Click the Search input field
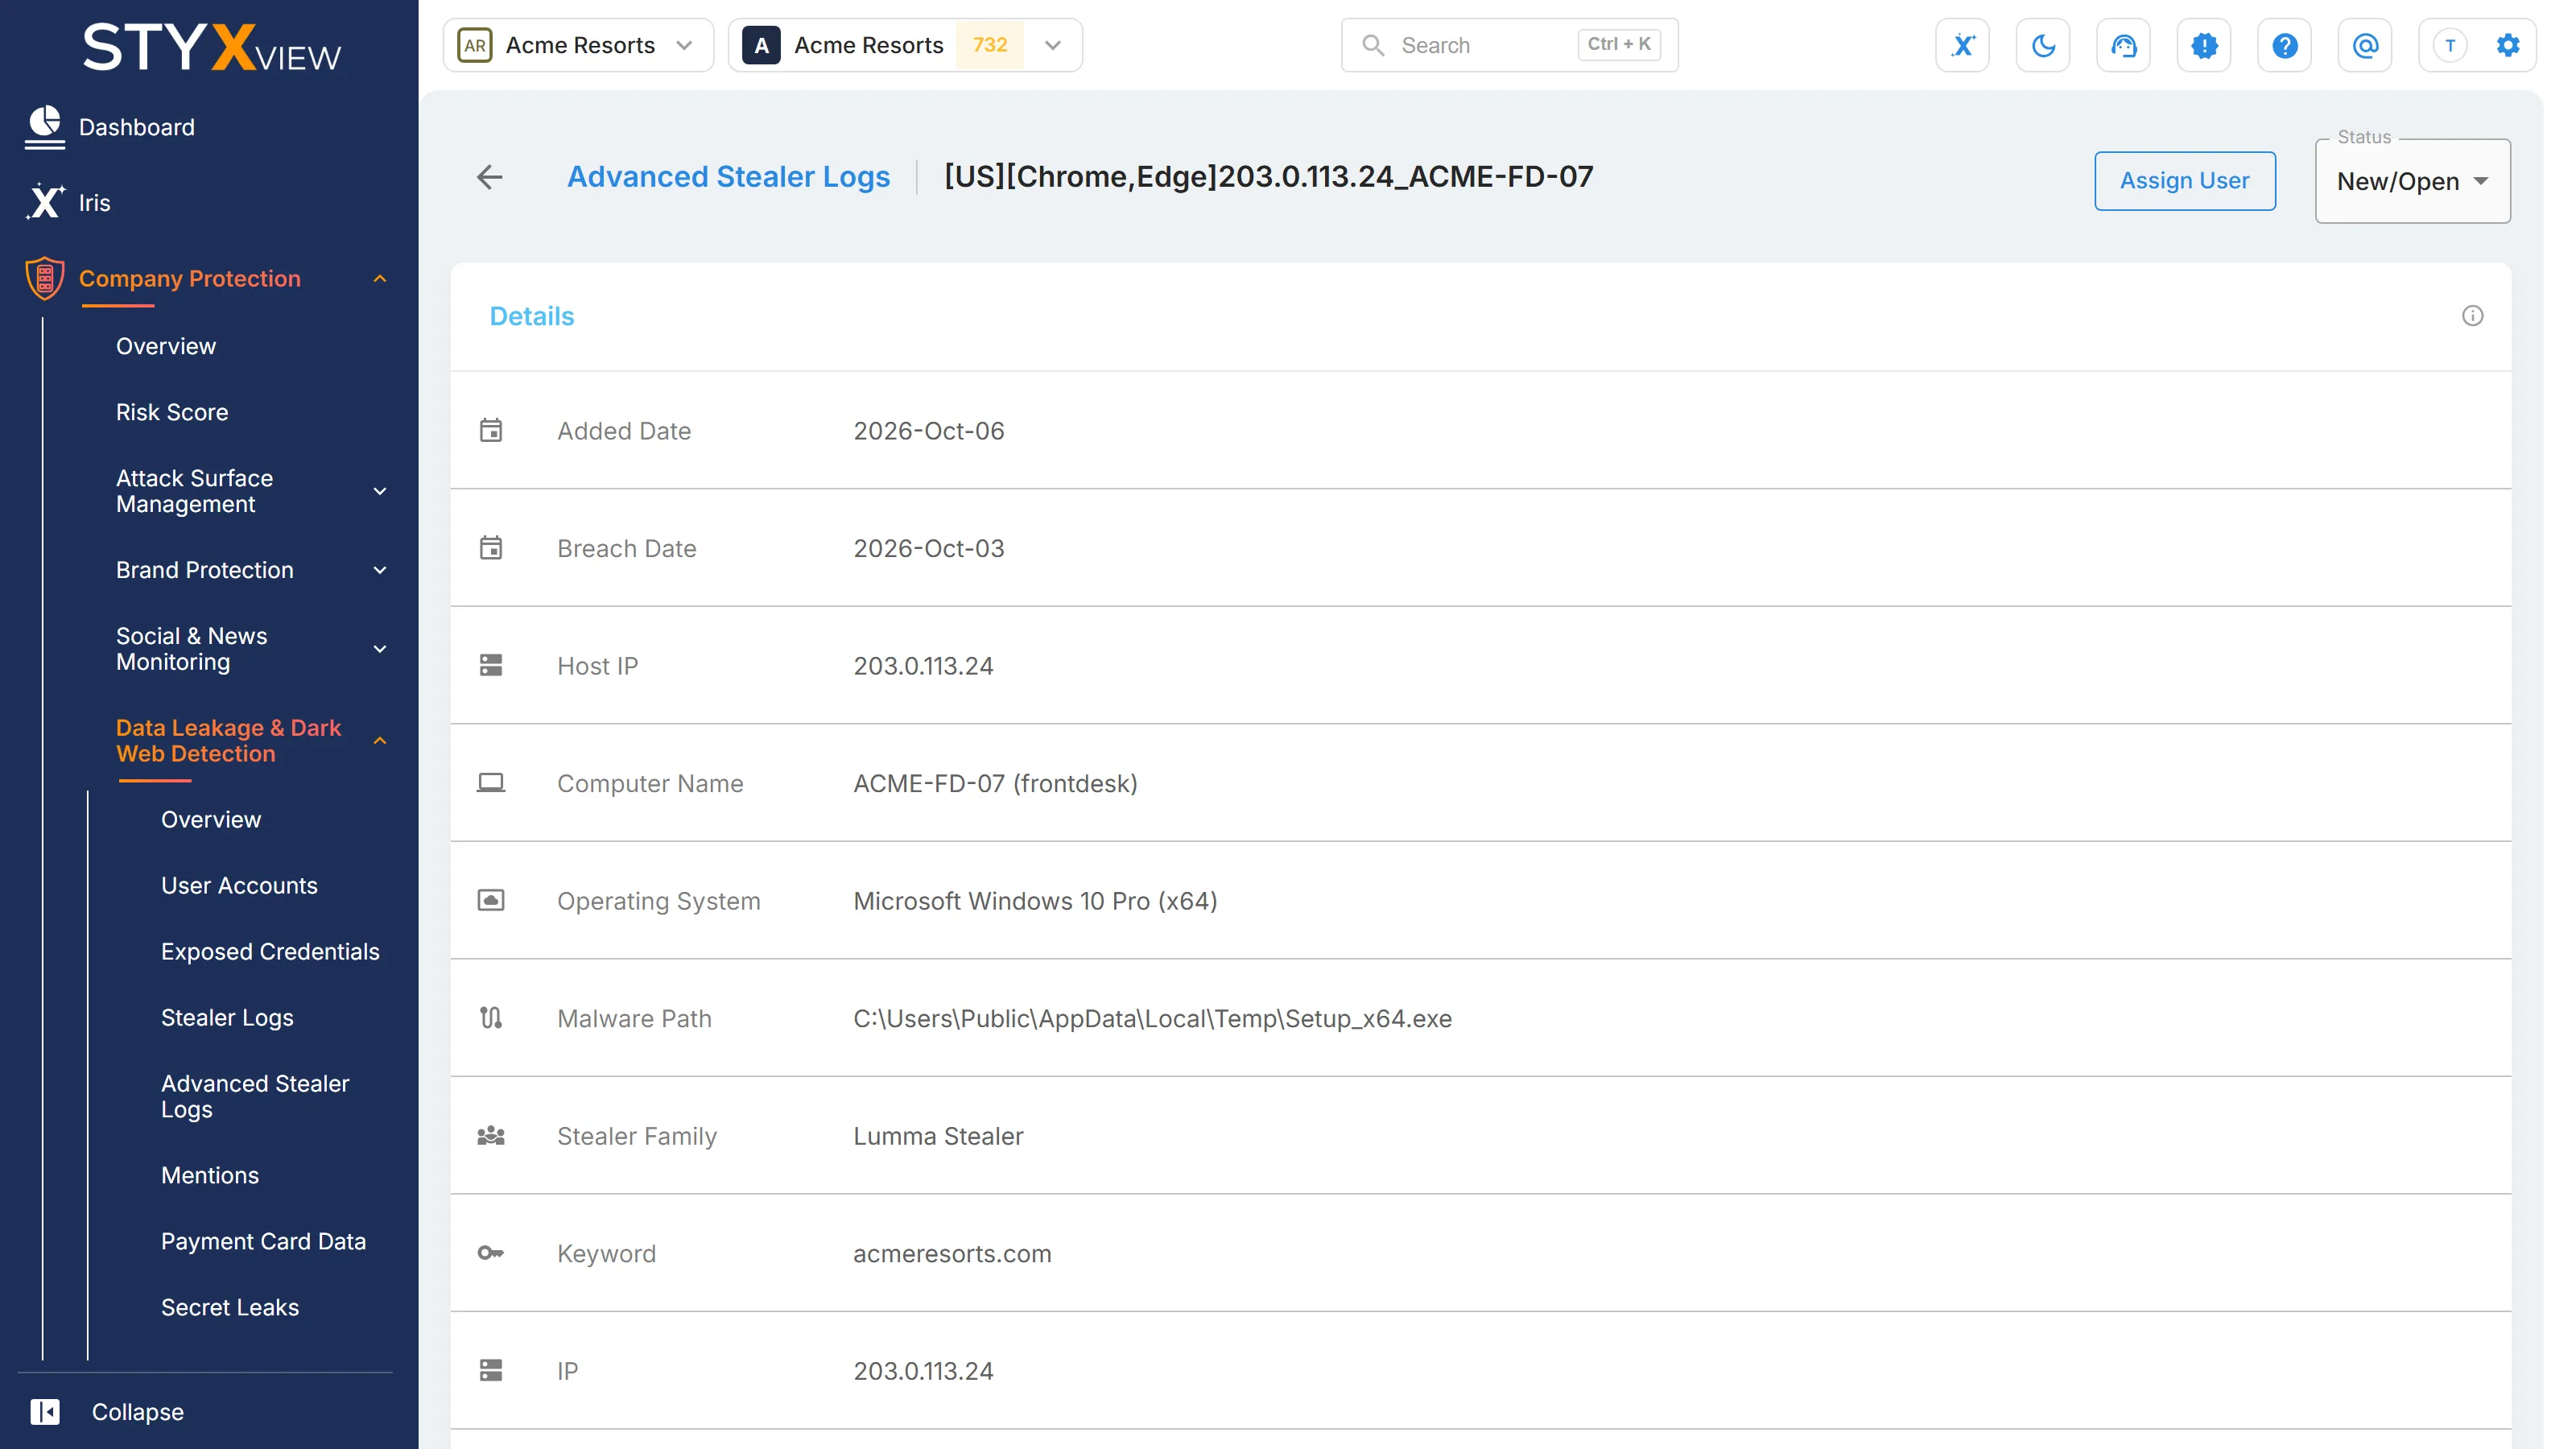The image size is (2576, 1449). (1509, 45)
